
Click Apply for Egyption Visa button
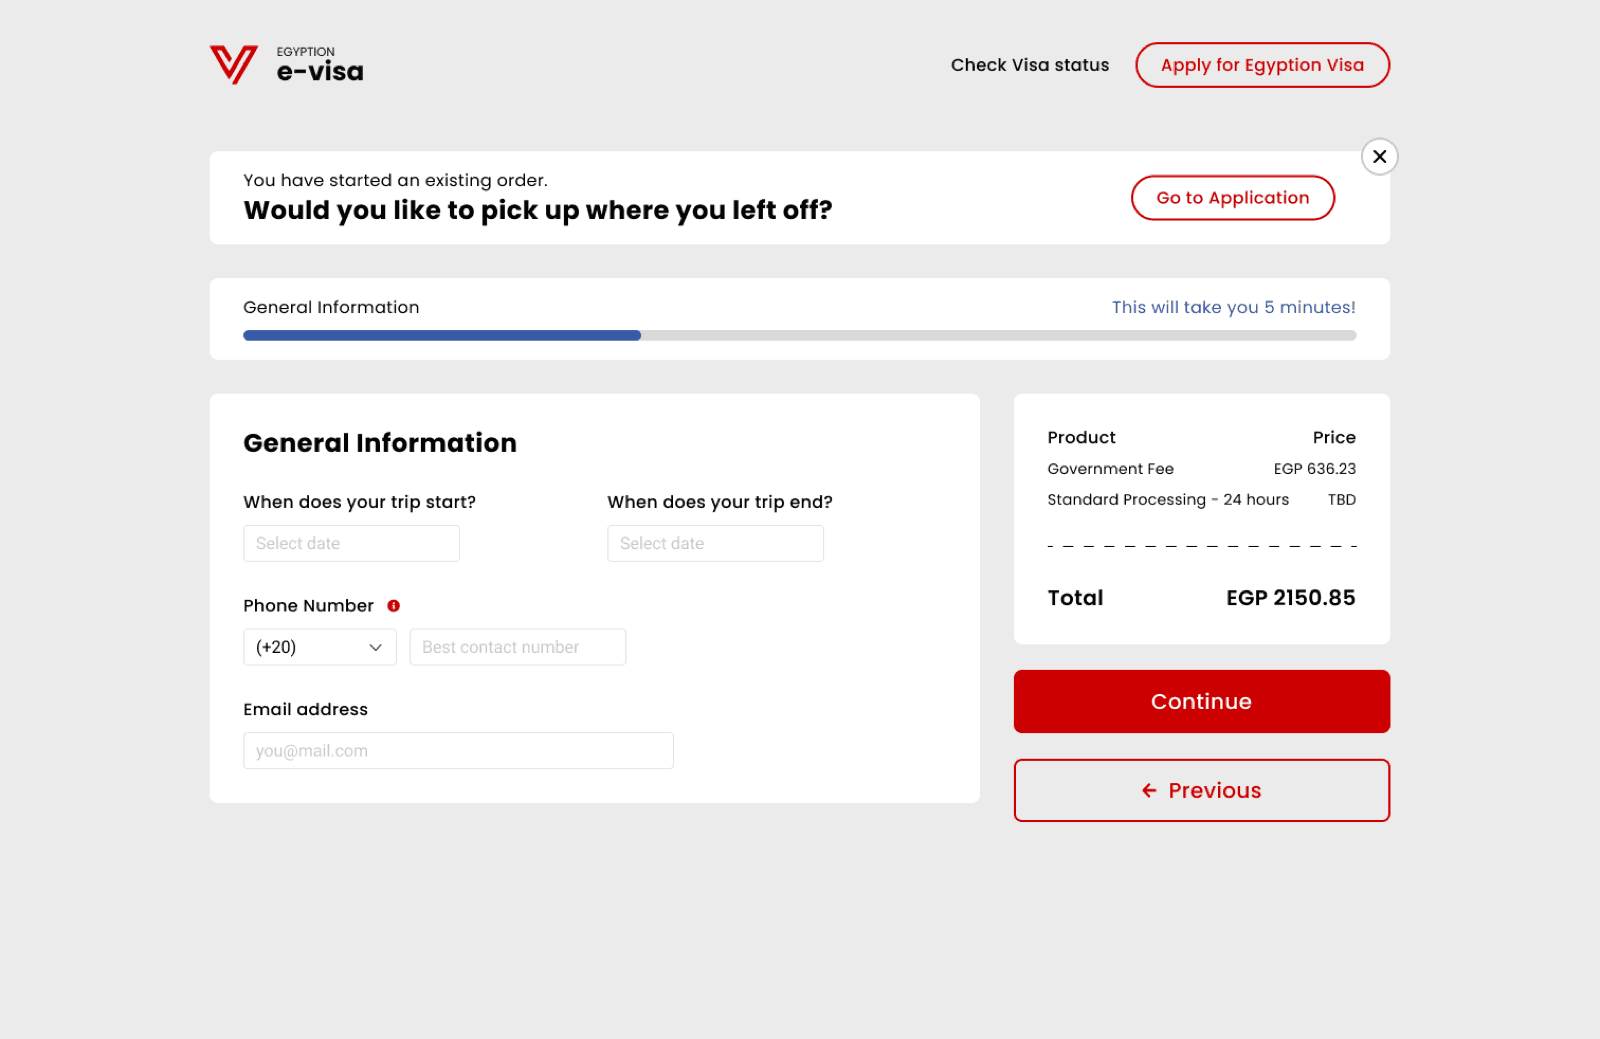(1262, 65)
